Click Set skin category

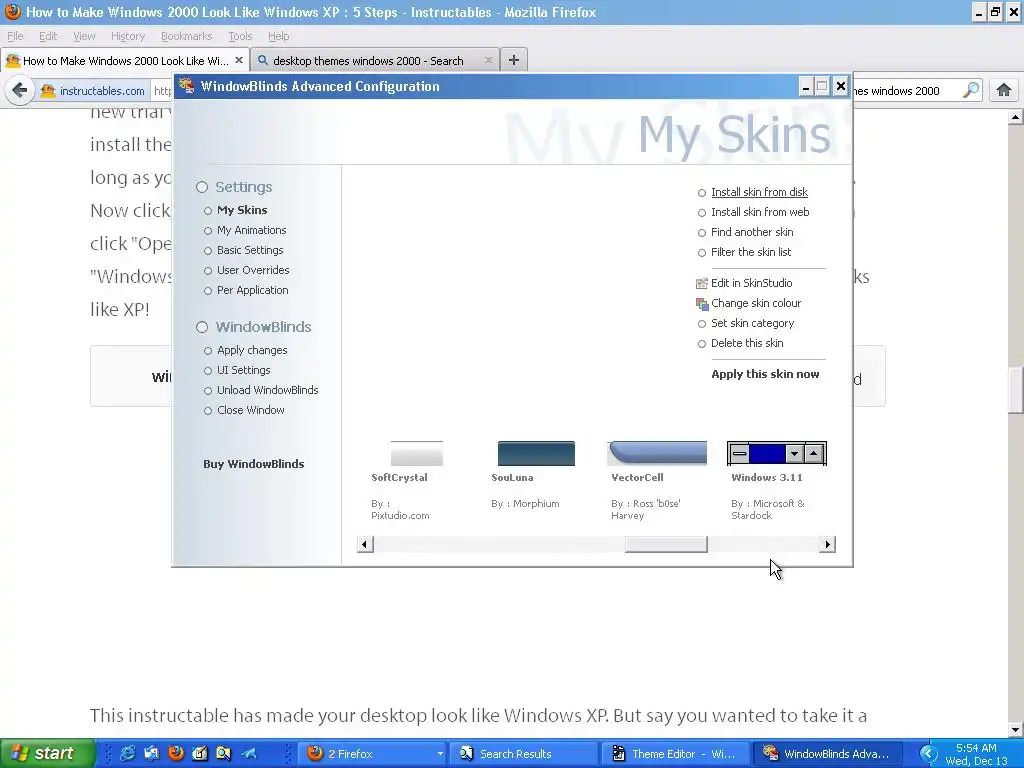752,323
